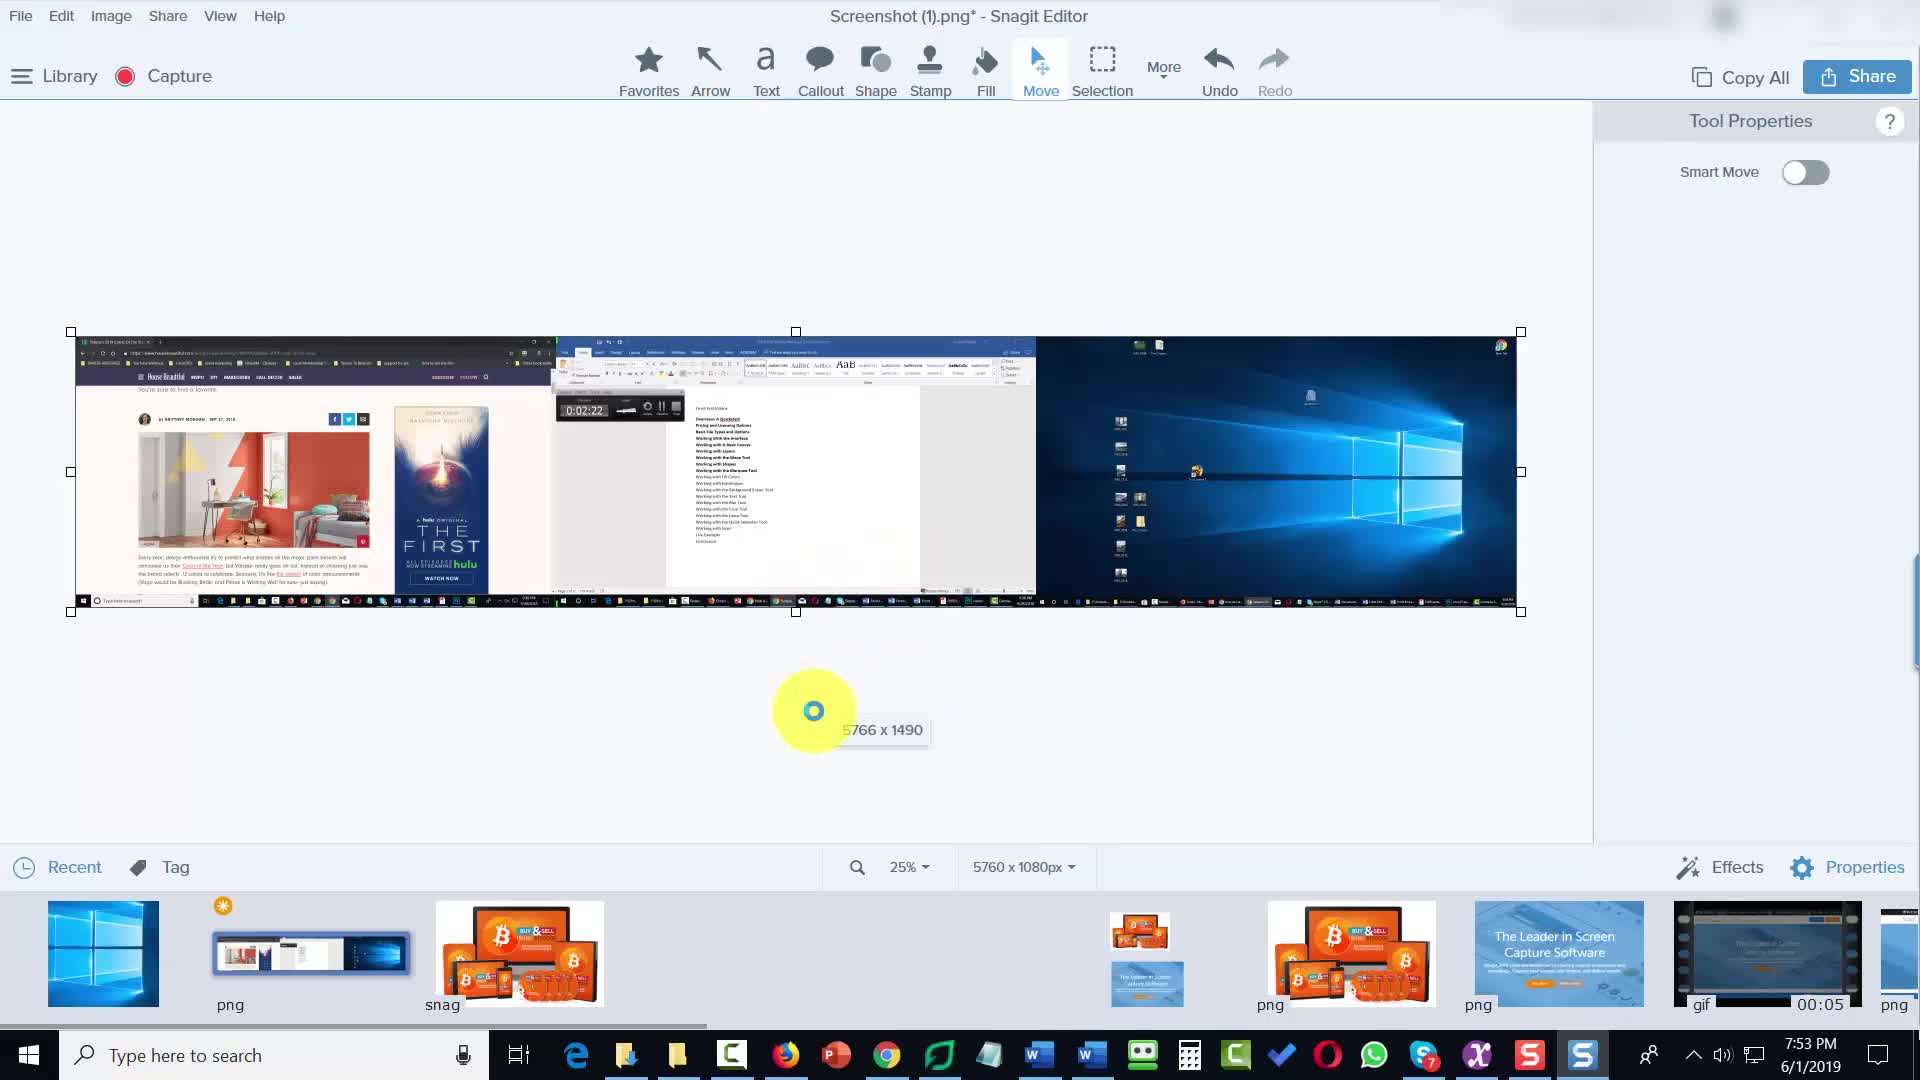Screen dimensions: 1920x1080
Task: Open the Tool Properties help icon
Action: click(x=1889, y=121)
